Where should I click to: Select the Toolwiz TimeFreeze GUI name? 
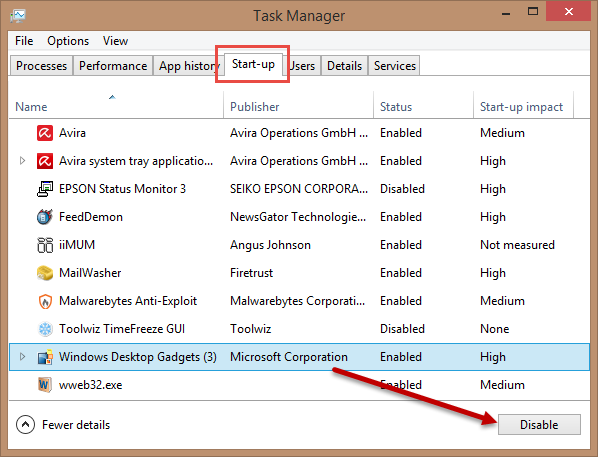point(122,329)
